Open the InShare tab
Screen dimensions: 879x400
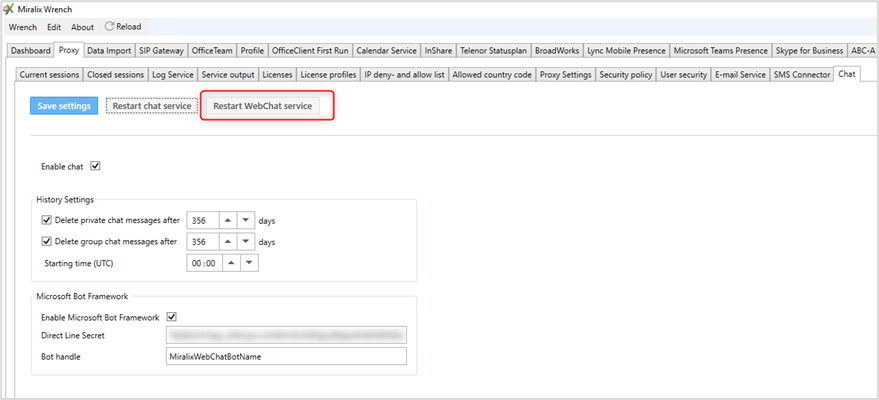point(438,50)
